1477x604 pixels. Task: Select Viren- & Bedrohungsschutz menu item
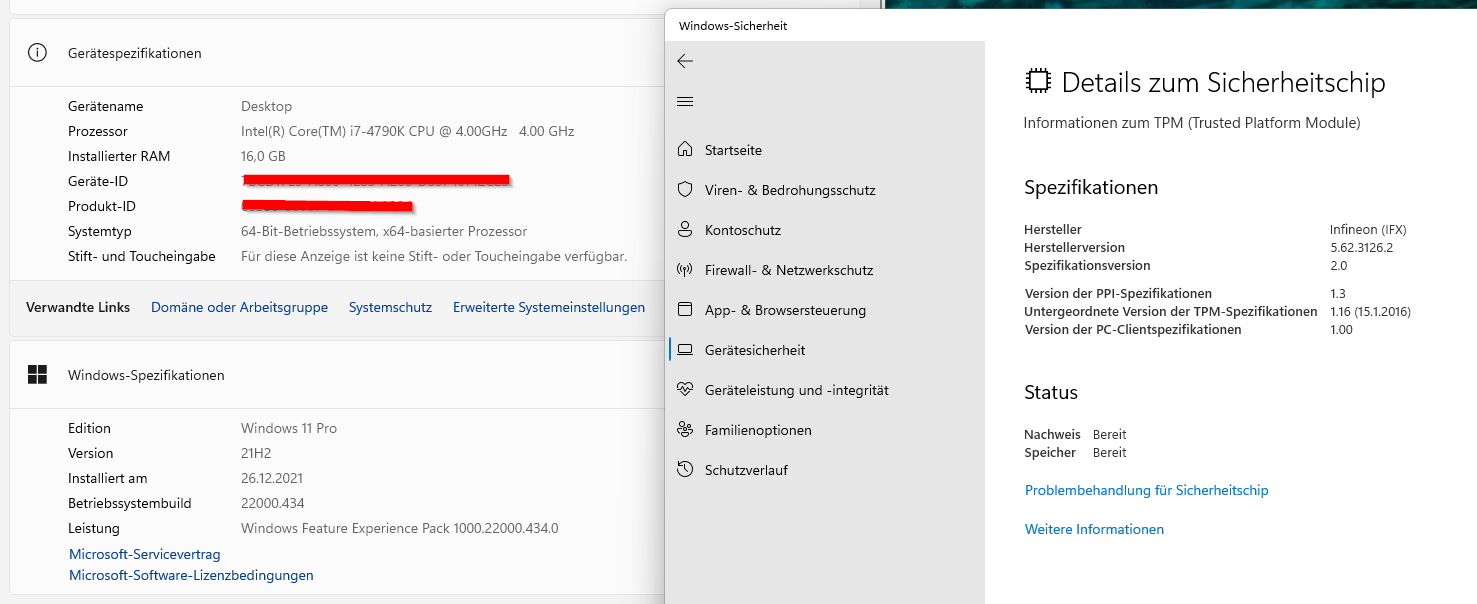tap(790, 190)
